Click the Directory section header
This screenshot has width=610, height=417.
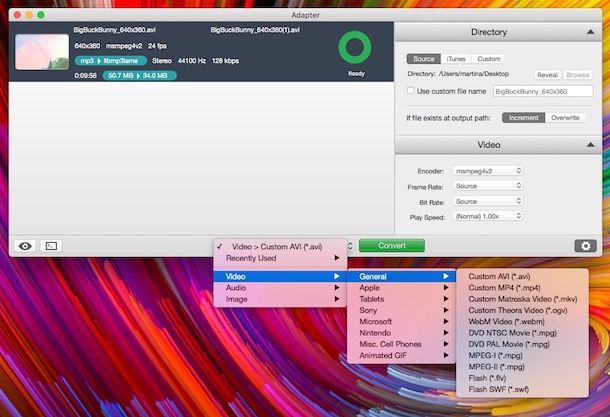pyautogui.click(x=498, y=32)
